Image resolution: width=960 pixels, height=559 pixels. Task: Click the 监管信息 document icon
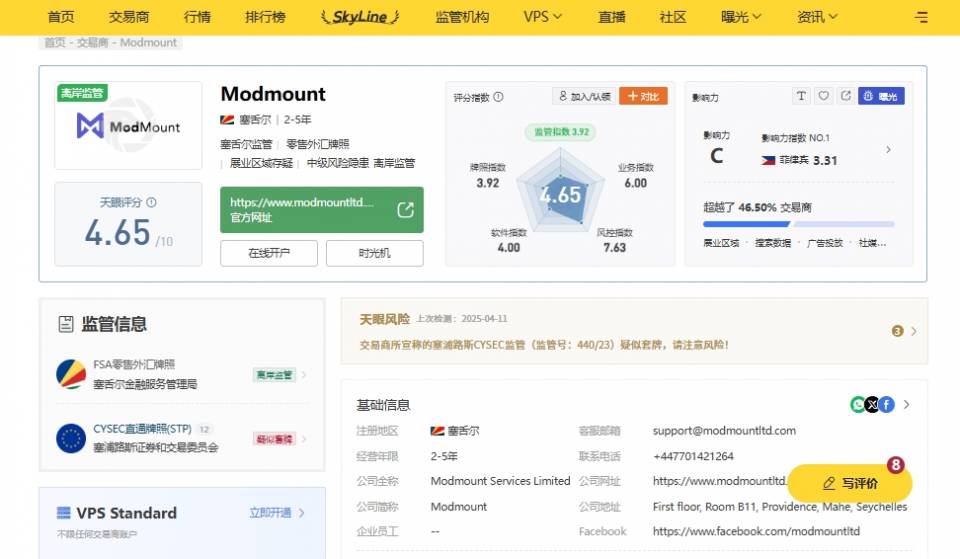click(x=66, y=324)
